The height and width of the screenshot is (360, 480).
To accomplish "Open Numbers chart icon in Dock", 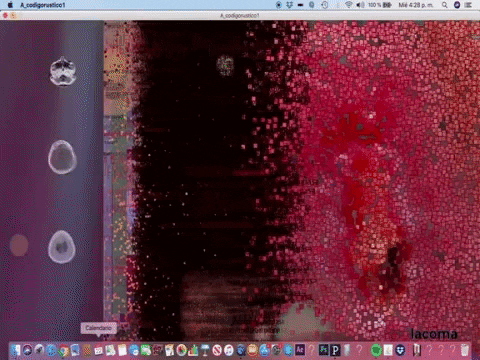I will coord(193,350).
